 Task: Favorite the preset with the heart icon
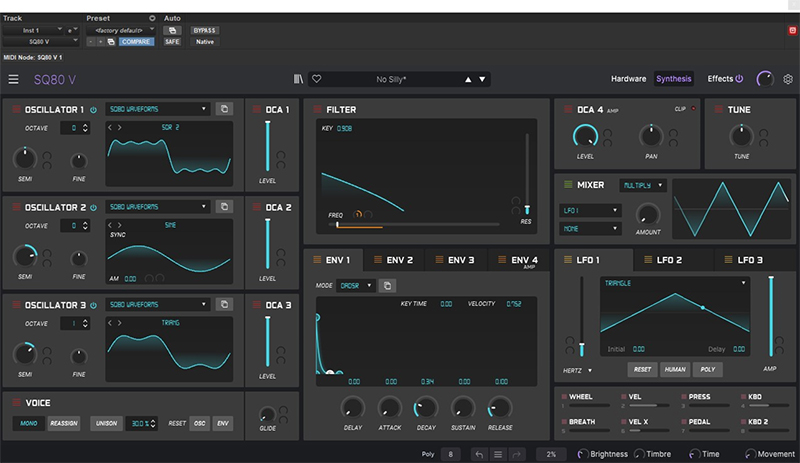(317, 79)
